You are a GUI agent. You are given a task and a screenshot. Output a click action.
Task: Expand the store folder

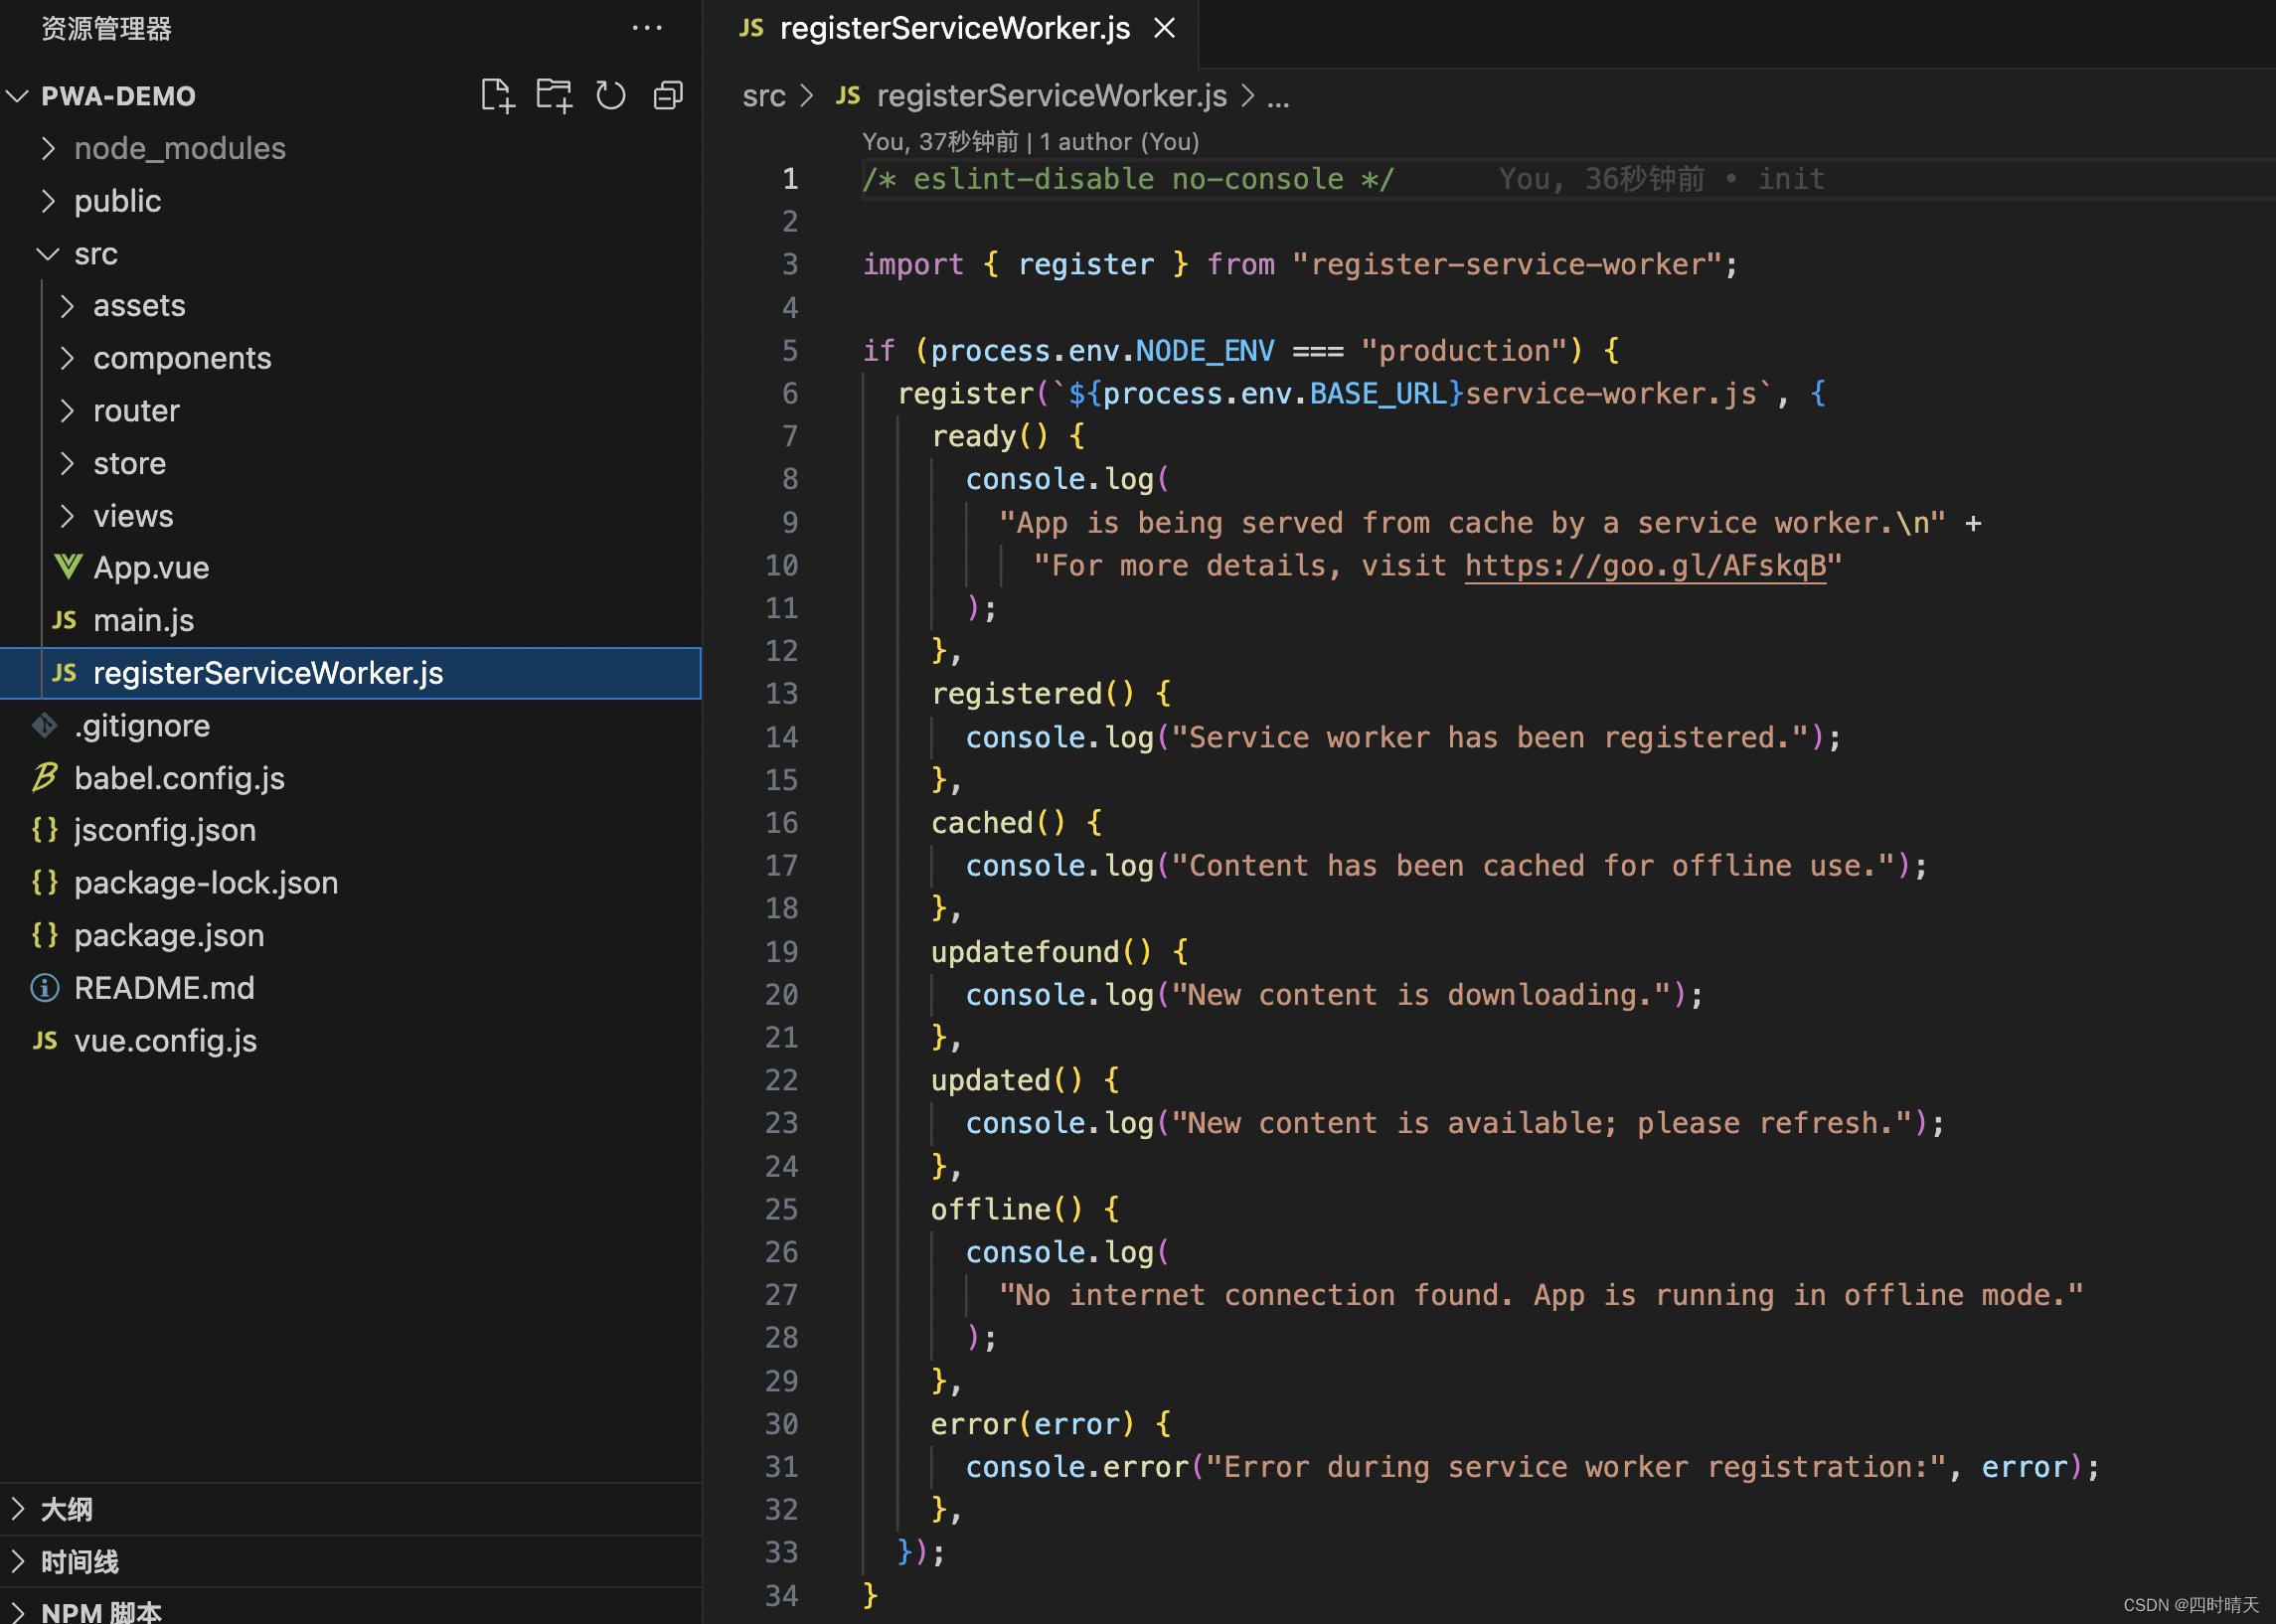click(67, 463)
